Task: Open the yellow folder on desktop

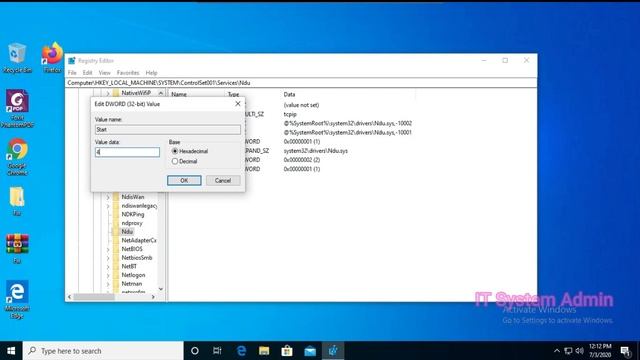Action: click(x=17, y=201)
